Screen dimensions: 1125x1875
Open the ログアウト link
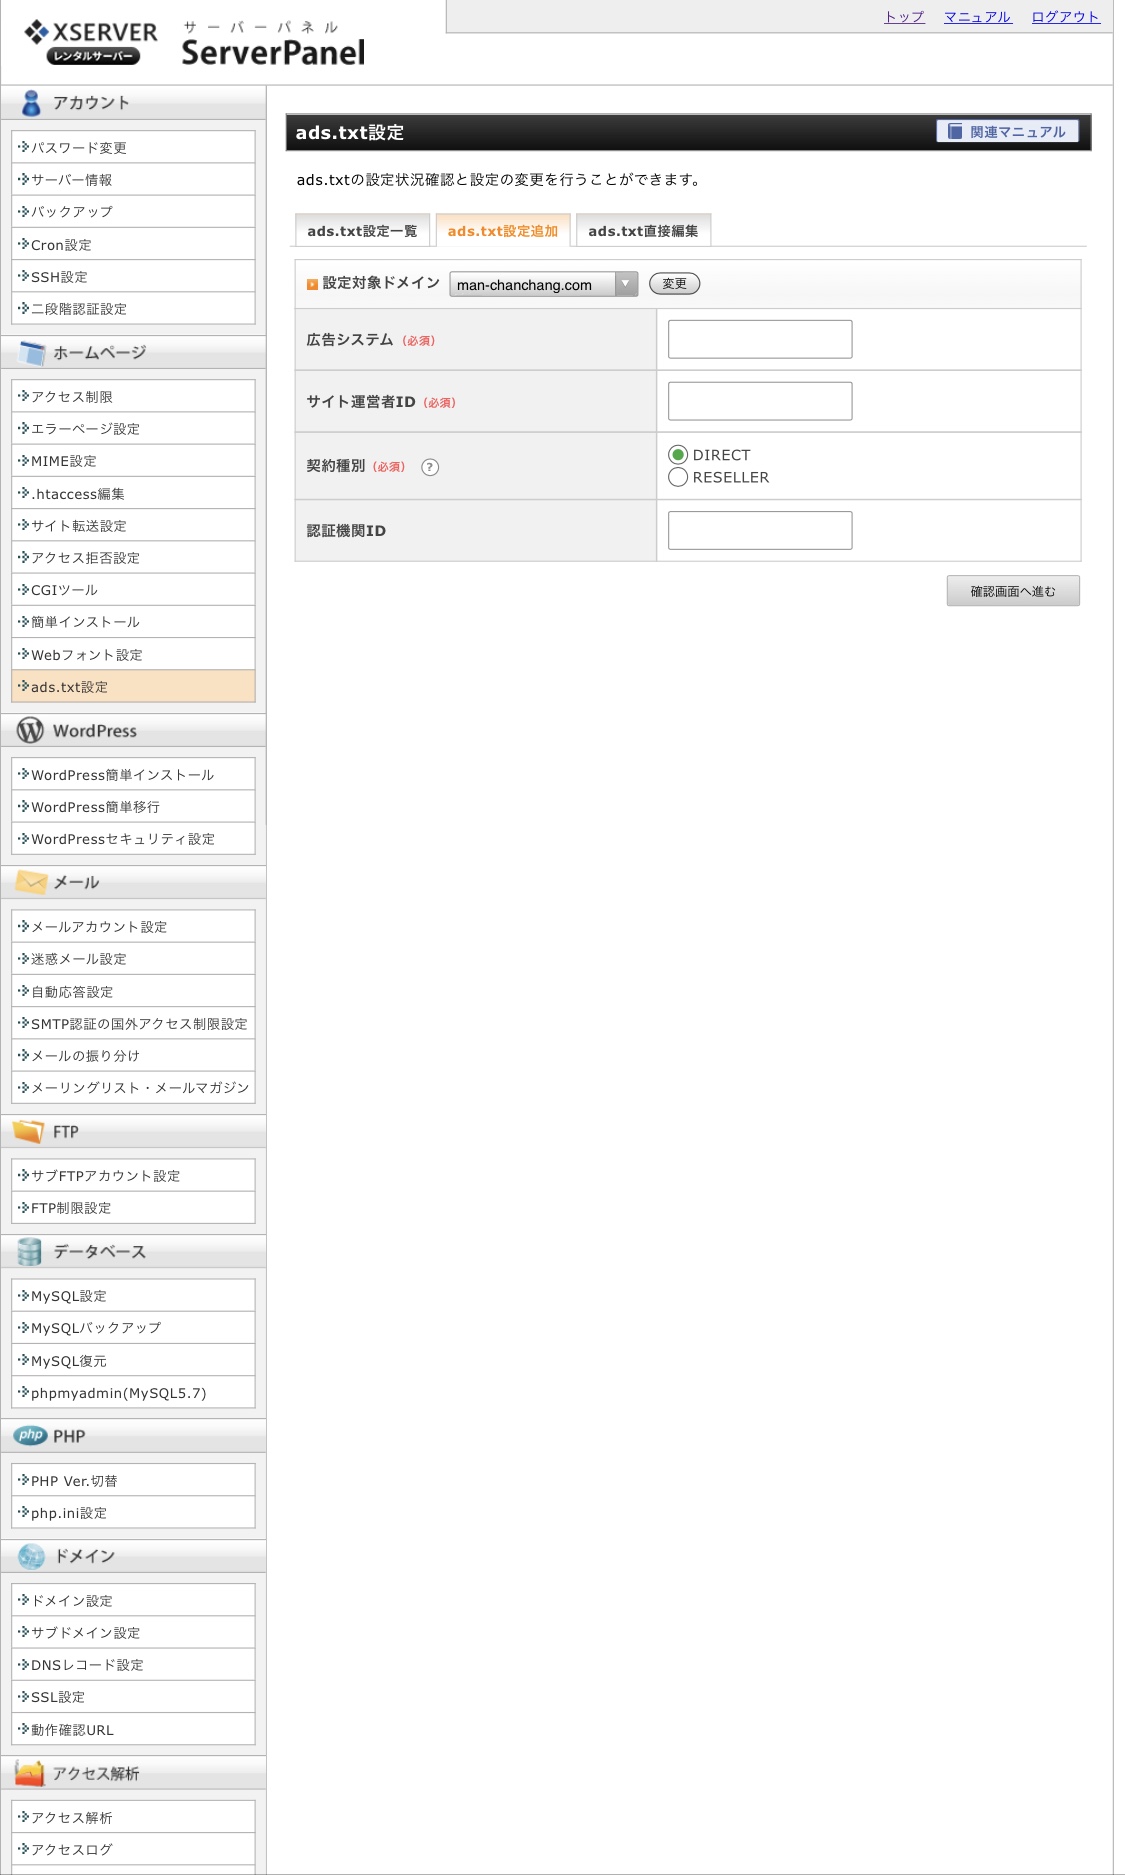pyautogui.click(x=1065, y=17)
